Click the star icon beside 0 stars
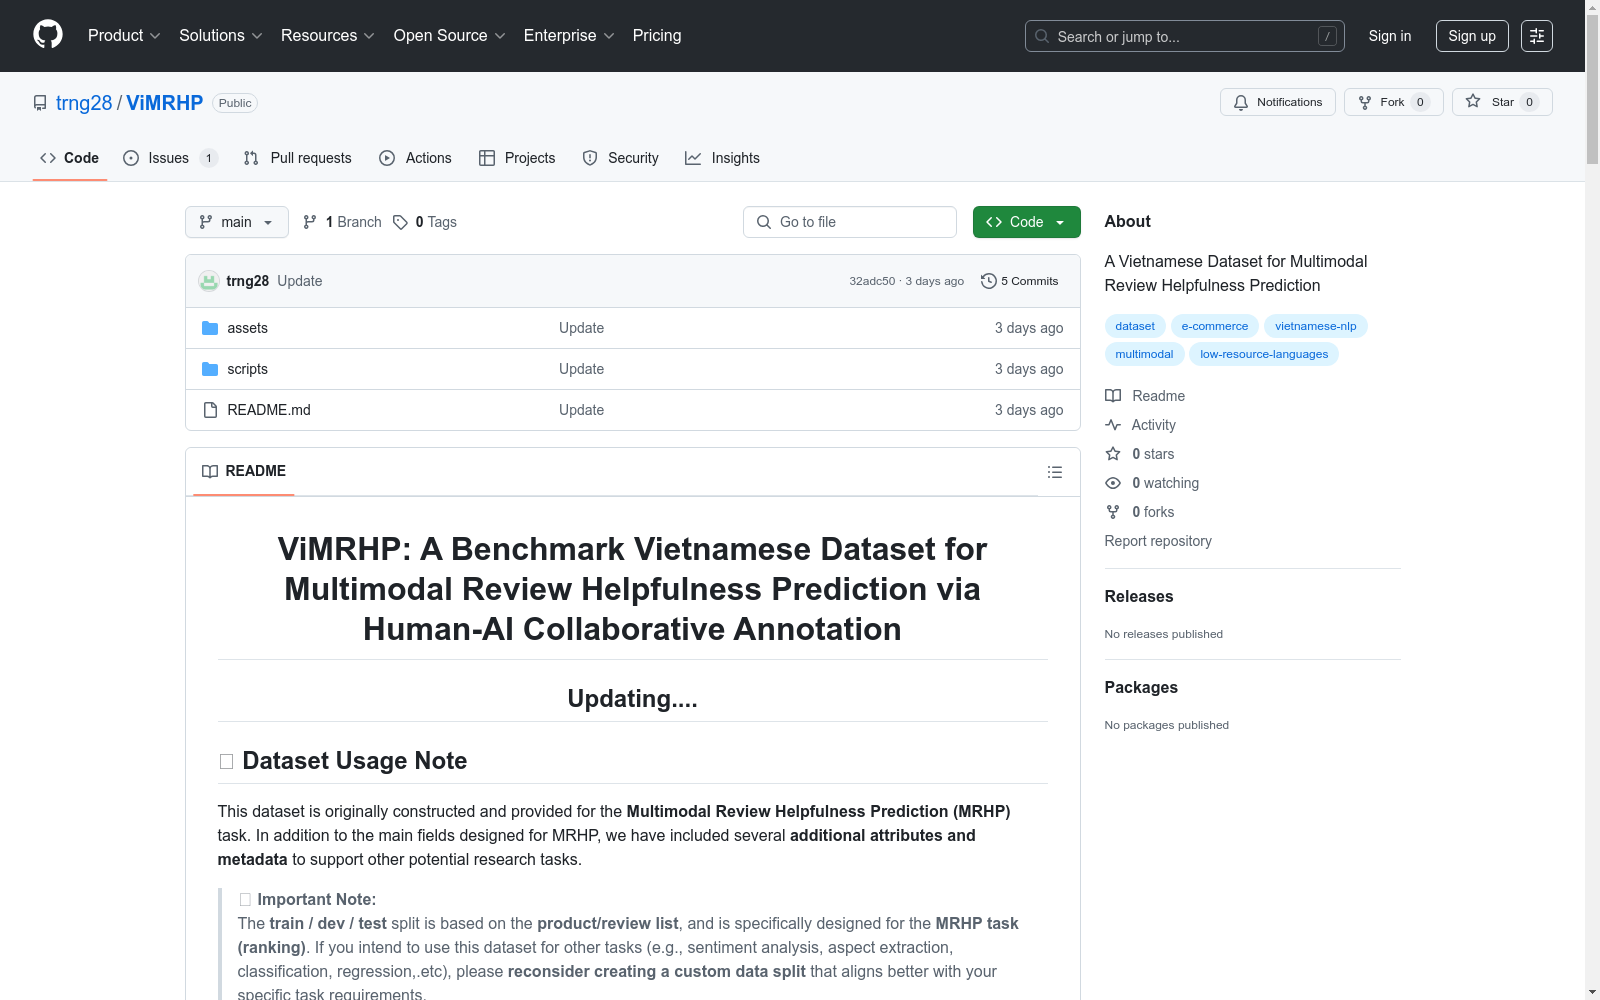Screen dimensions: 1600x1000 1113,454
